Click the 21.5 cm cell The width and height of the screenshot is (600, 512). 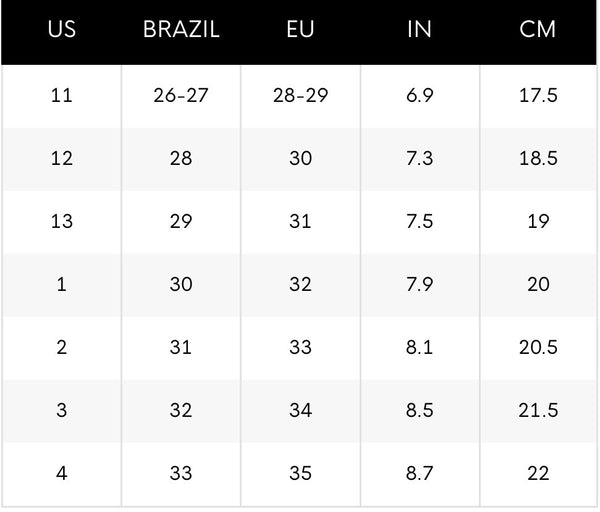click(x=538, y=410)
